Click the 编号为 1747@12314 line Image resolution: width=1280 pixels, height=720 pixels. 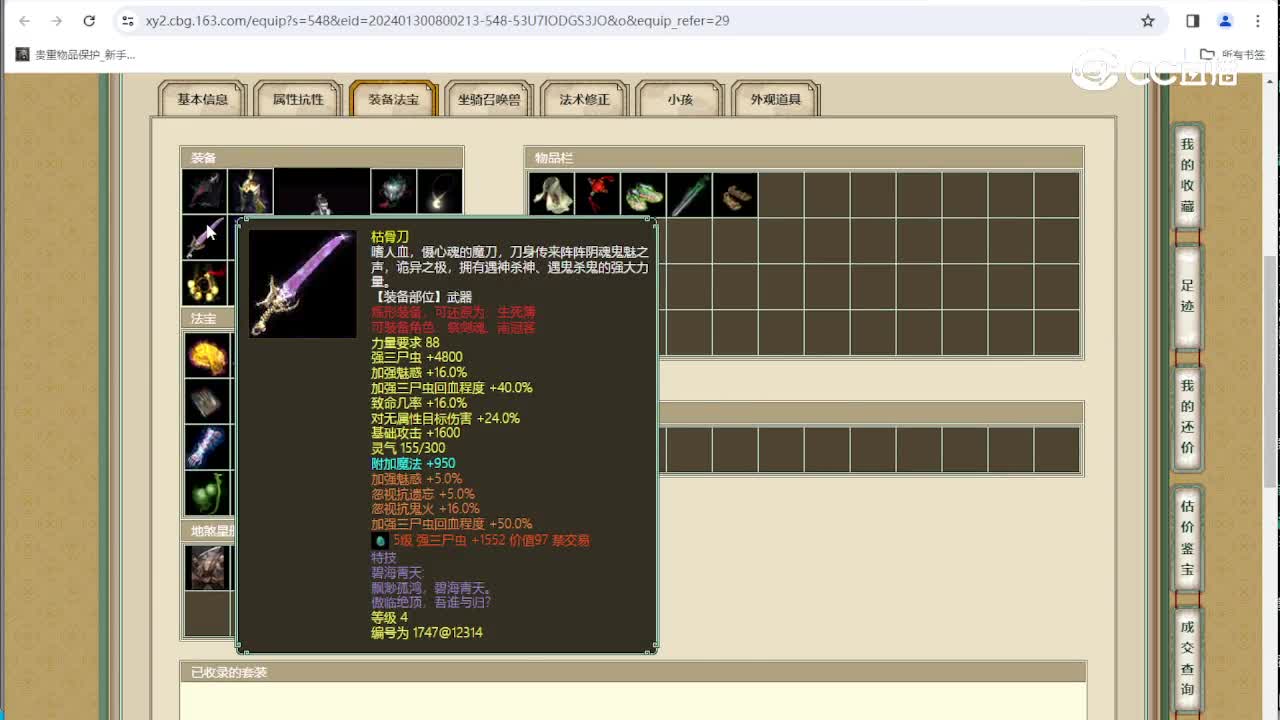click(x=427, y=633)
